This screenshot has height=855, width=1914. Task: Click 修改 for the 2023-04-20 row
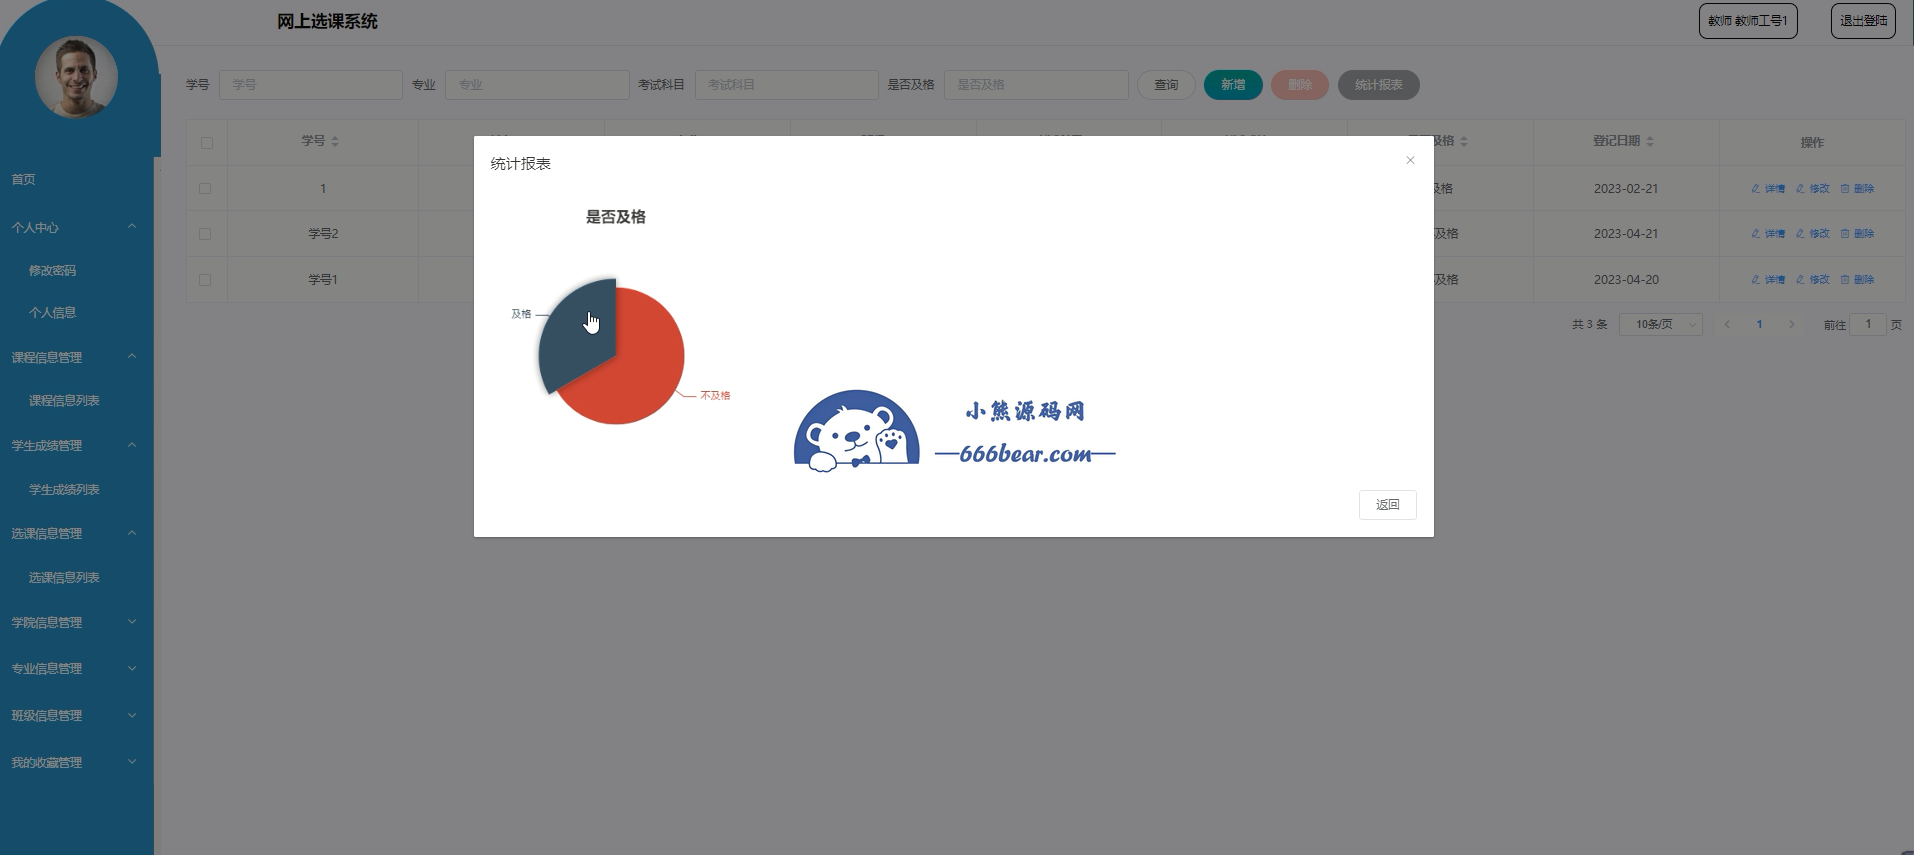pyautogui.click(x=1813, y=280)
